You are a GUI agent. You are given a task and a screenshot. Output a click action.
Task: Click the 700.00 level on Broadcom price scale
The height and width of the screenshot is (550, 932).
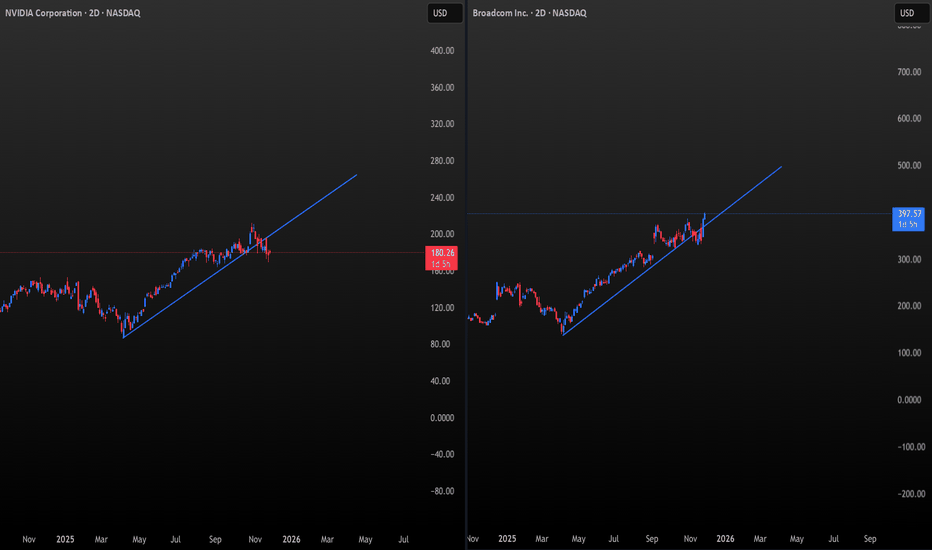[908, 72]
